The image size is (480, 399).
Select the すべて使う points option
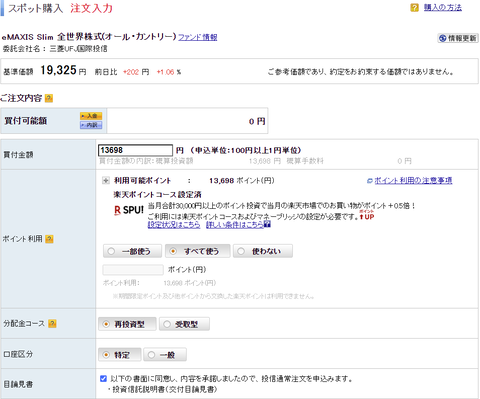pos(197,251)
